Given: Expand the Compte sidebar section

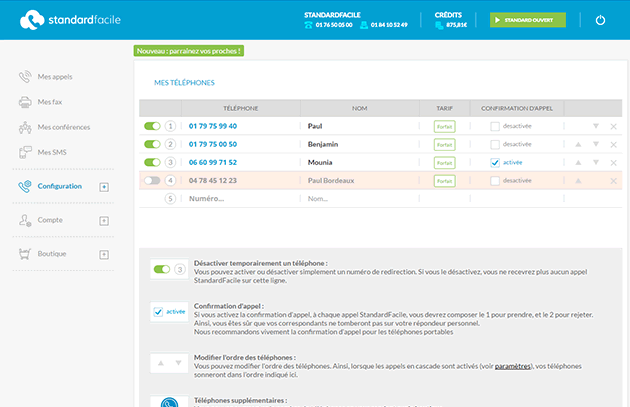Looking at the screenshot, I should pyautogui.click(x=104, y=220).
